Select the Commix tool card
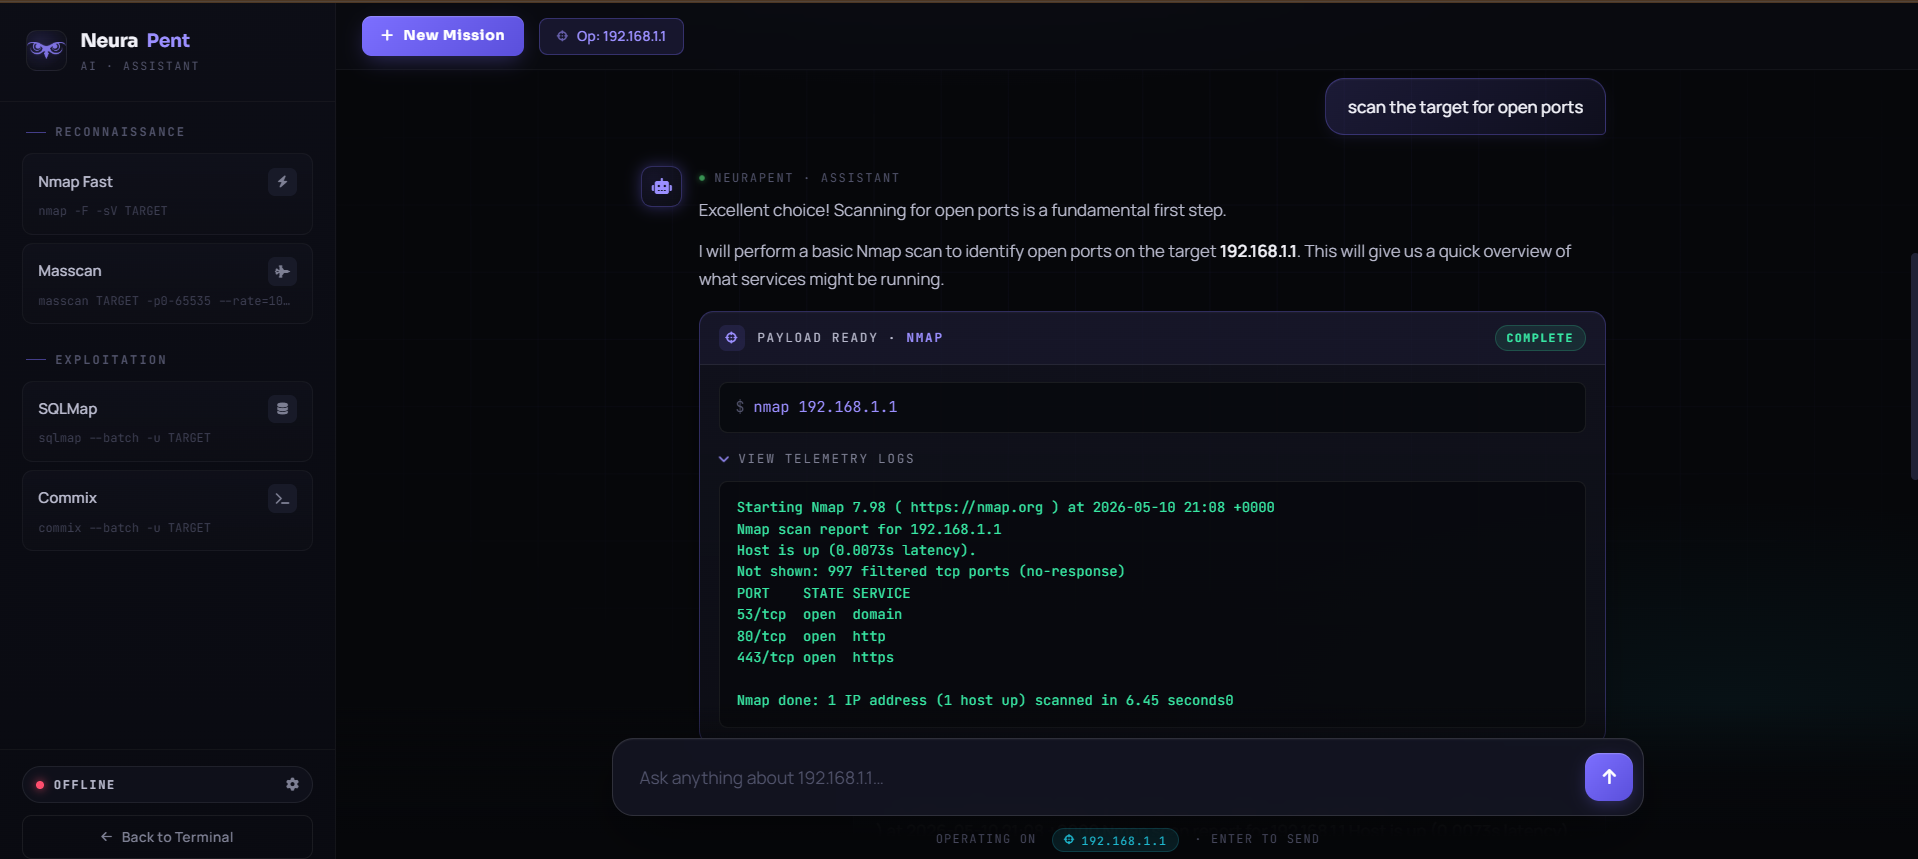 (x=167, y=510)
